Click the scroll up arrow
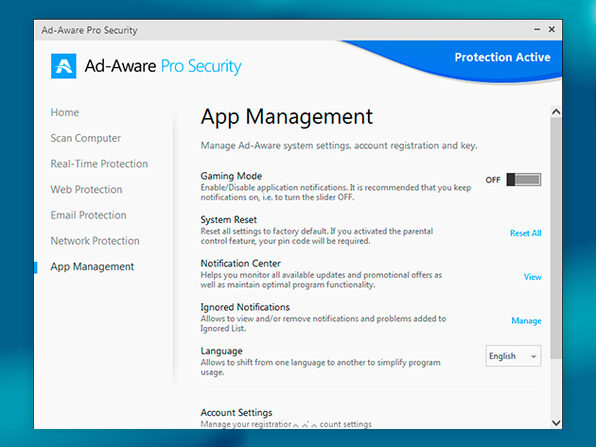 point(556,112)
